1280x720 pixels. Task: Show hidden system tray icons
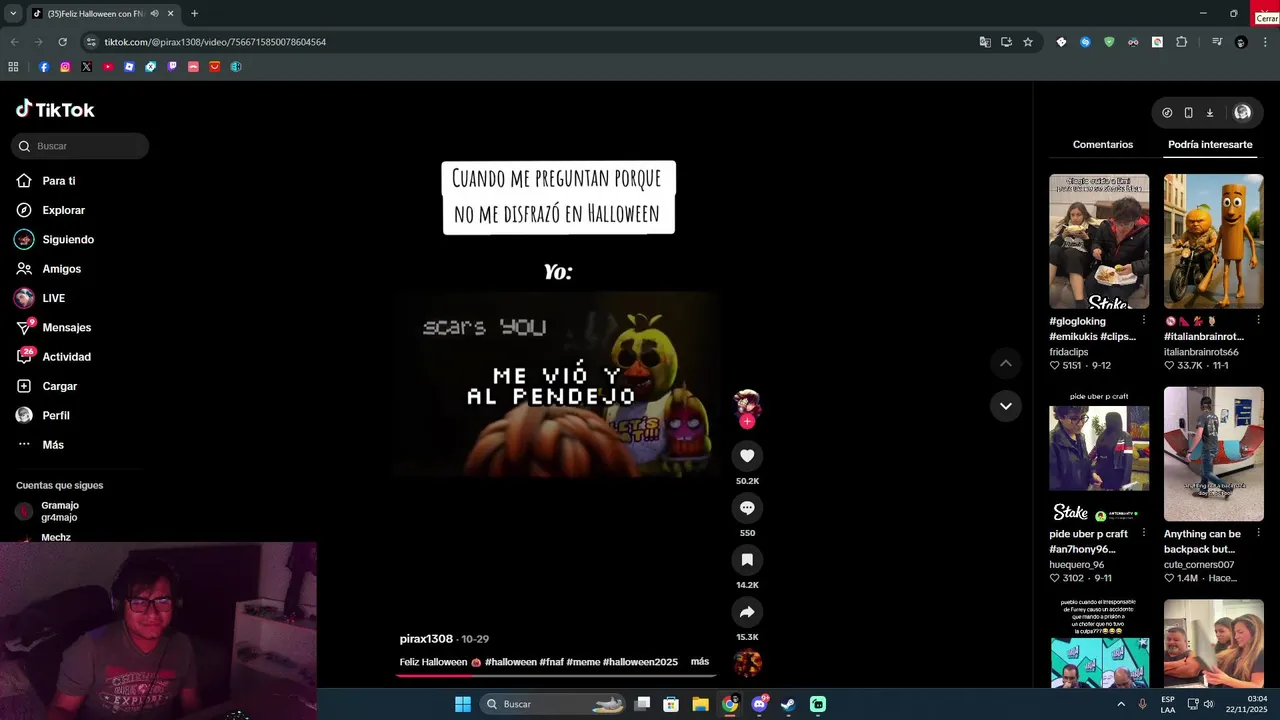click(1121, 704)
